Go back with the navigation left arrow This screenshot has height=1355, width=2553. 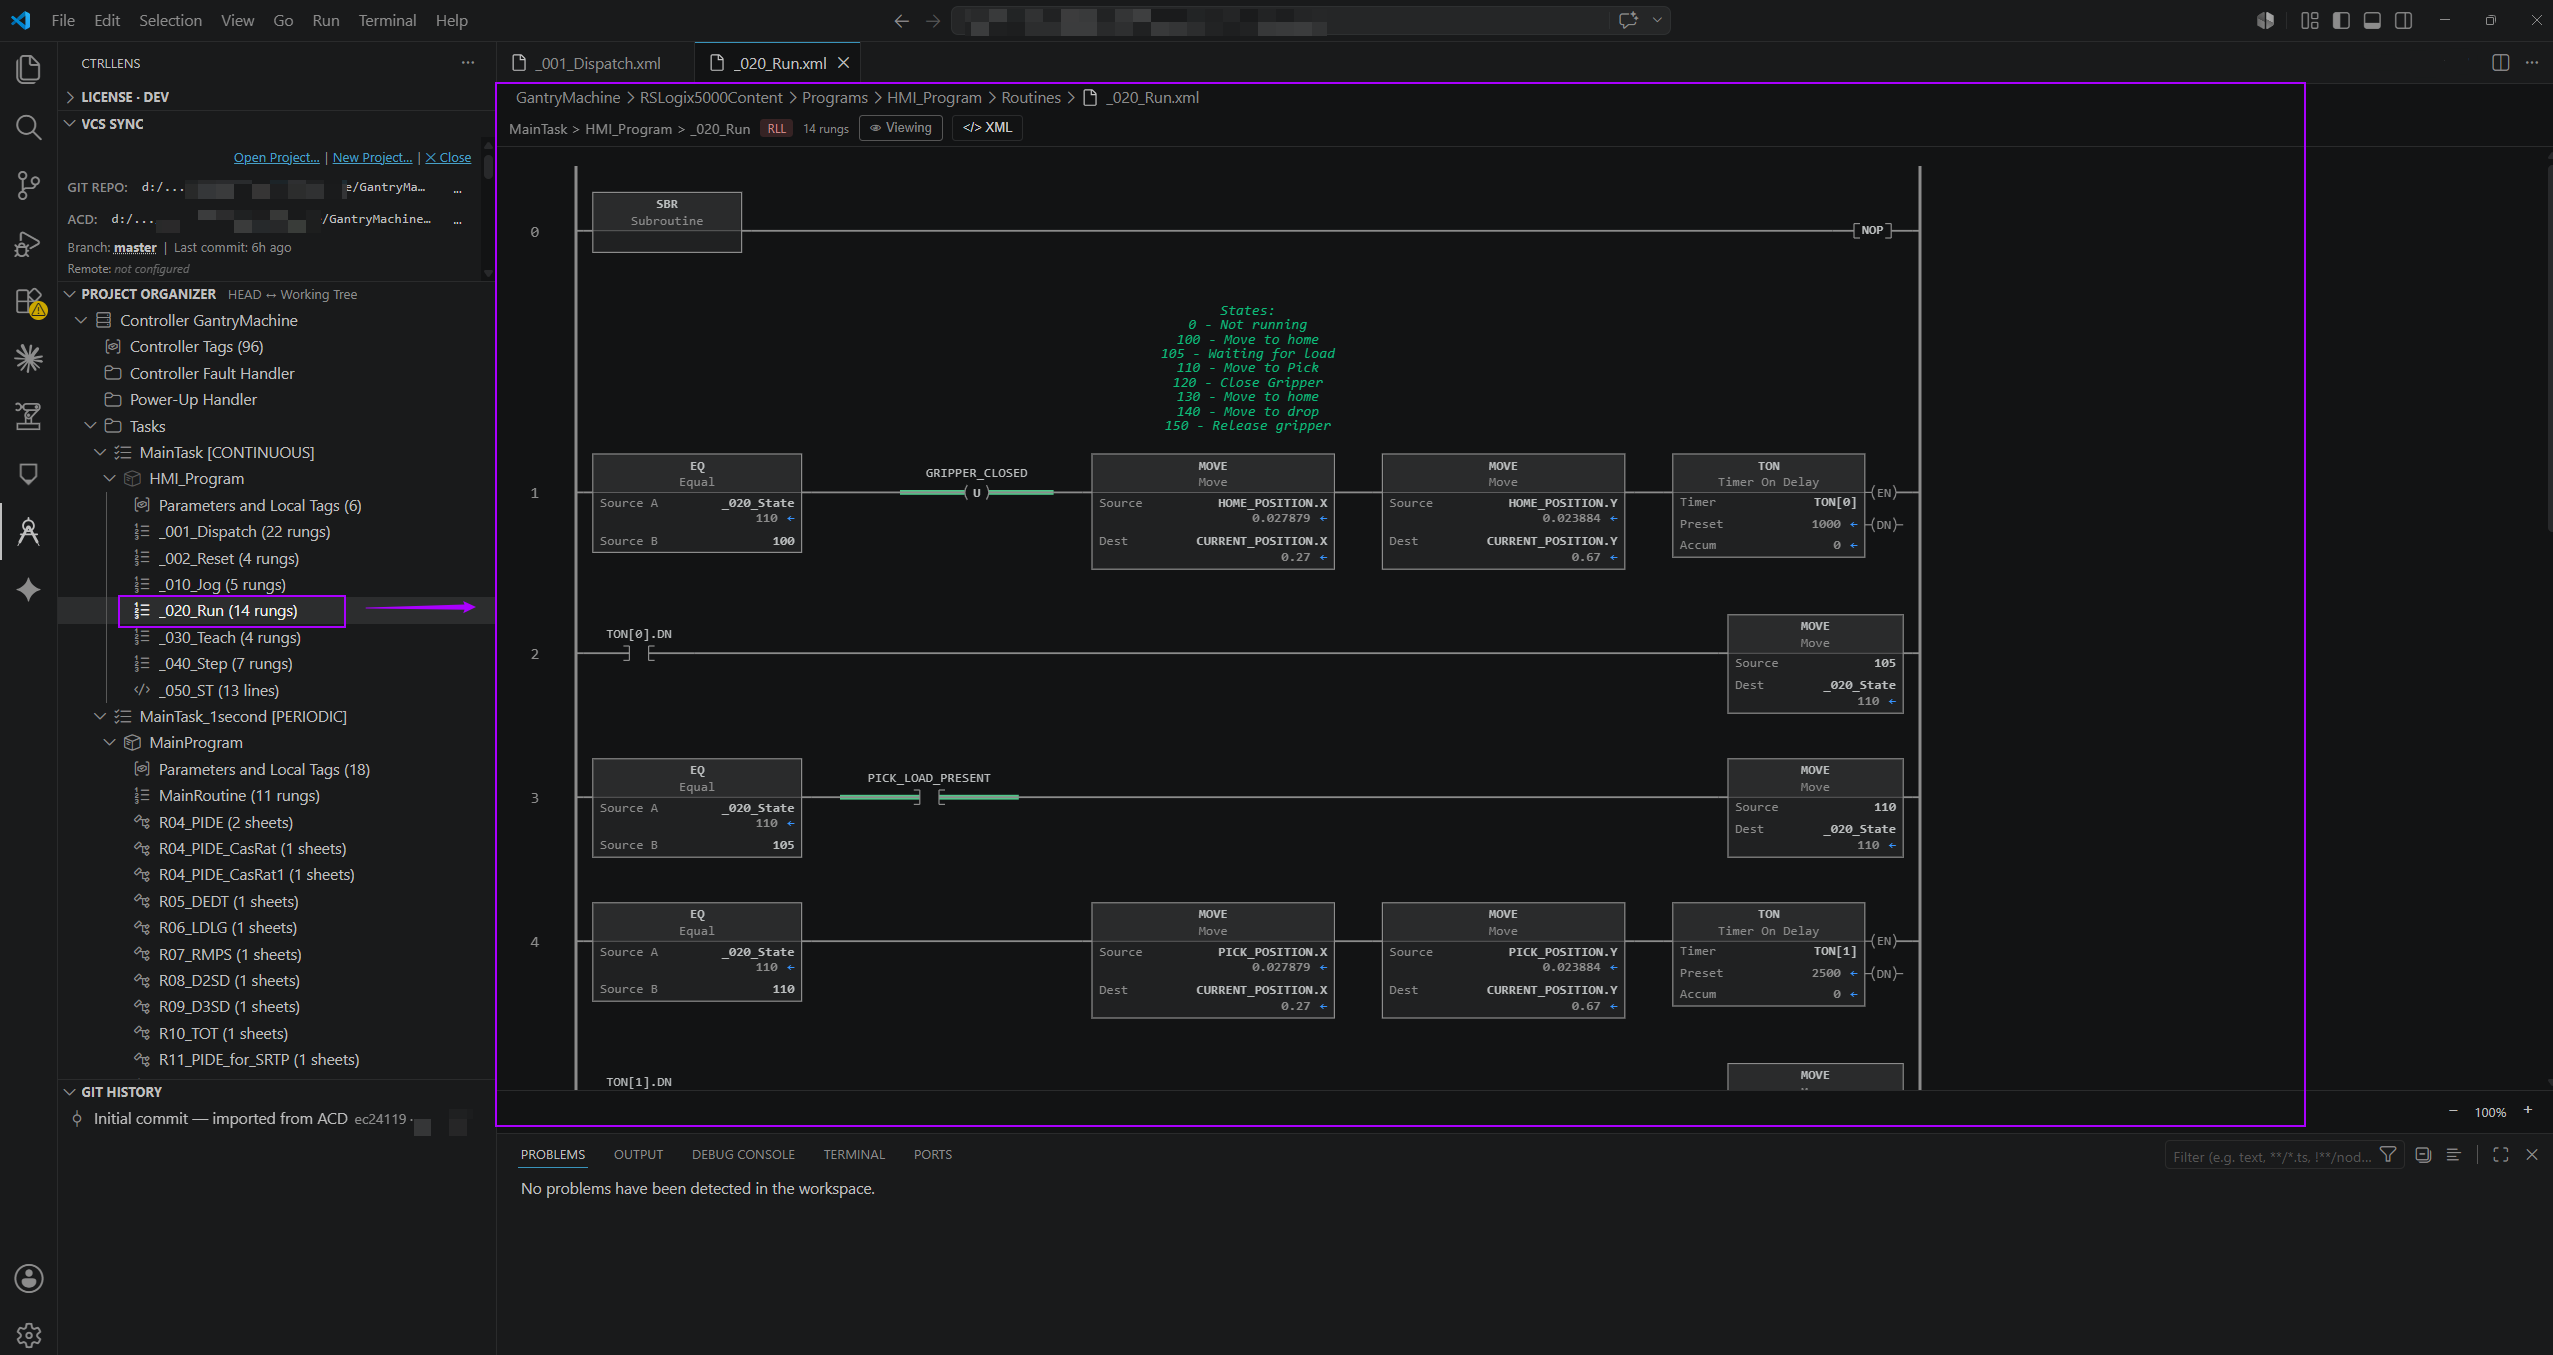pos(901,20)
